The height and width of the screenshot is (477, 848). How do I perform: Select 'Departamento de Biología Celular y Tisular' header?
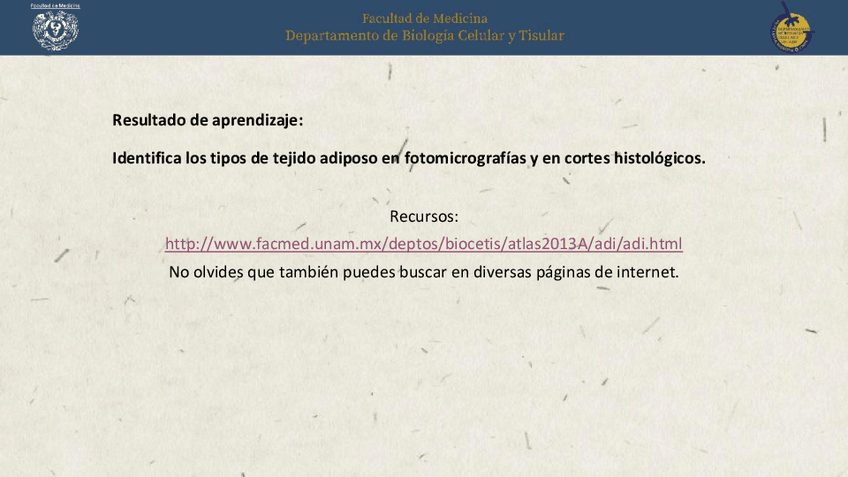pos(425,36)
